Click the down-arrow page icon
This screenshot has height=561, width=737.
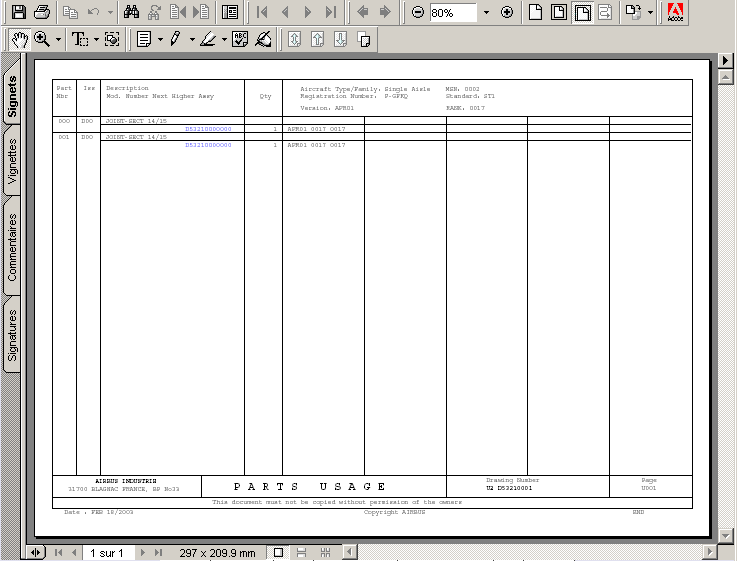[x=341, y=39]
